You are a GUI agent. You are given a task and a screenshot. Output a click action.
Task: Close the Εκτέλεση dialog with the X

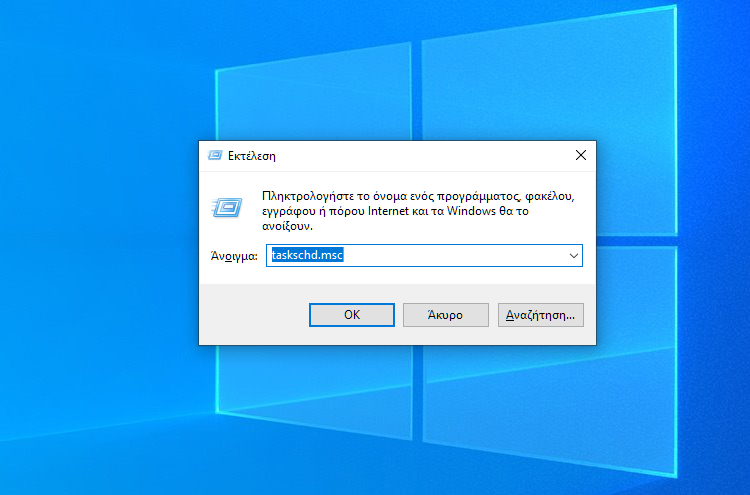(x=581, y=155)
